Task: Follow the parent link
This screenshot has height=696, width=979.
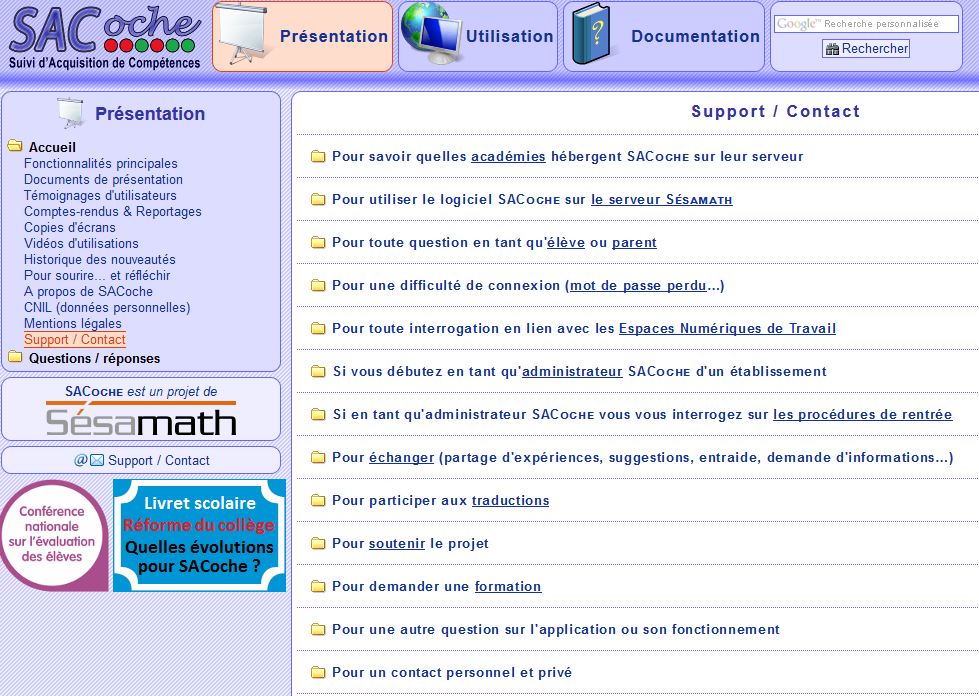Action: click(634, 243)
